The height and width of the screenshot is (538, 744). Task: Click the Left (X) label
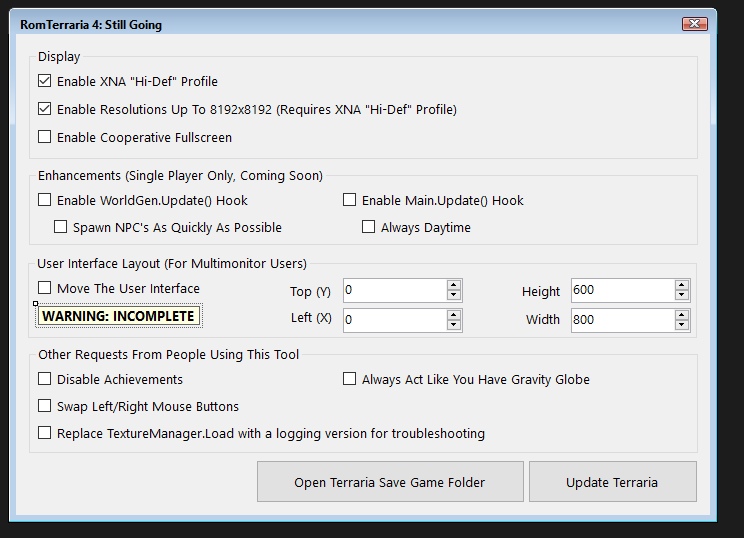tap(311, 318)
